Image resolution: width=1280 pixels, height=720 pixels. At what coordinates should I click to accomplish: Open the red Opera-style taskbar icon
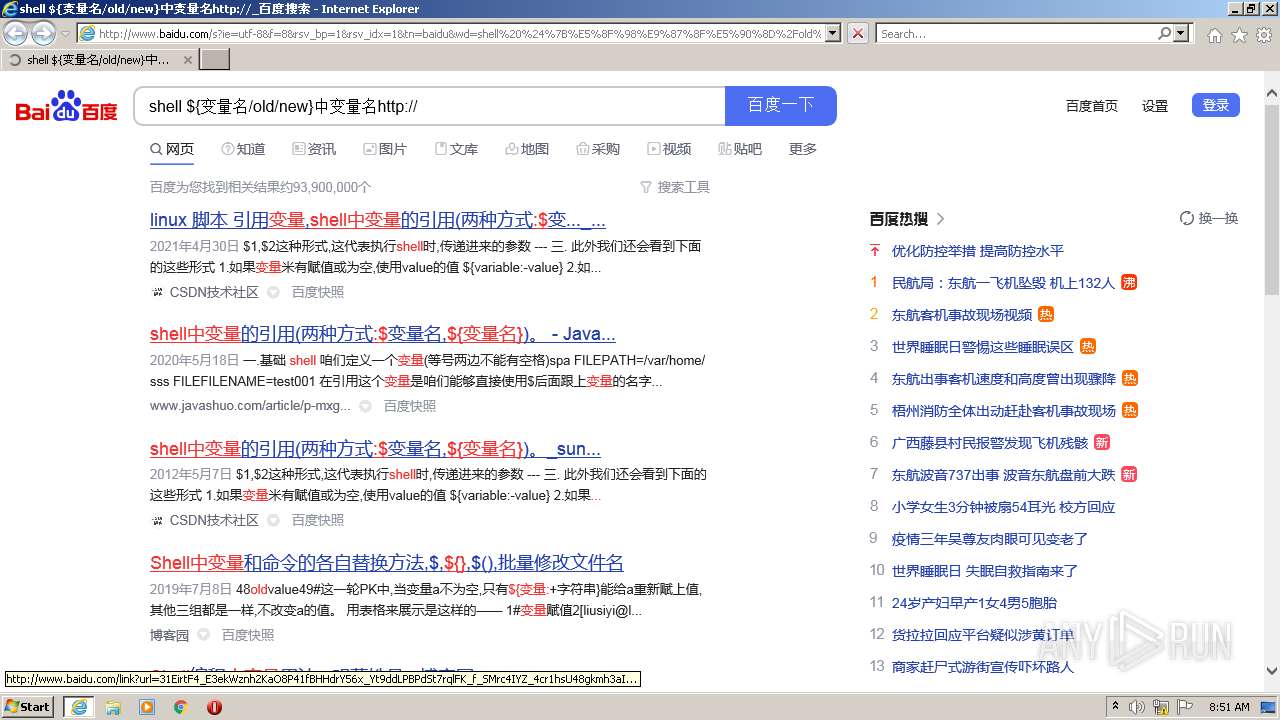click(x=214, y=707)
